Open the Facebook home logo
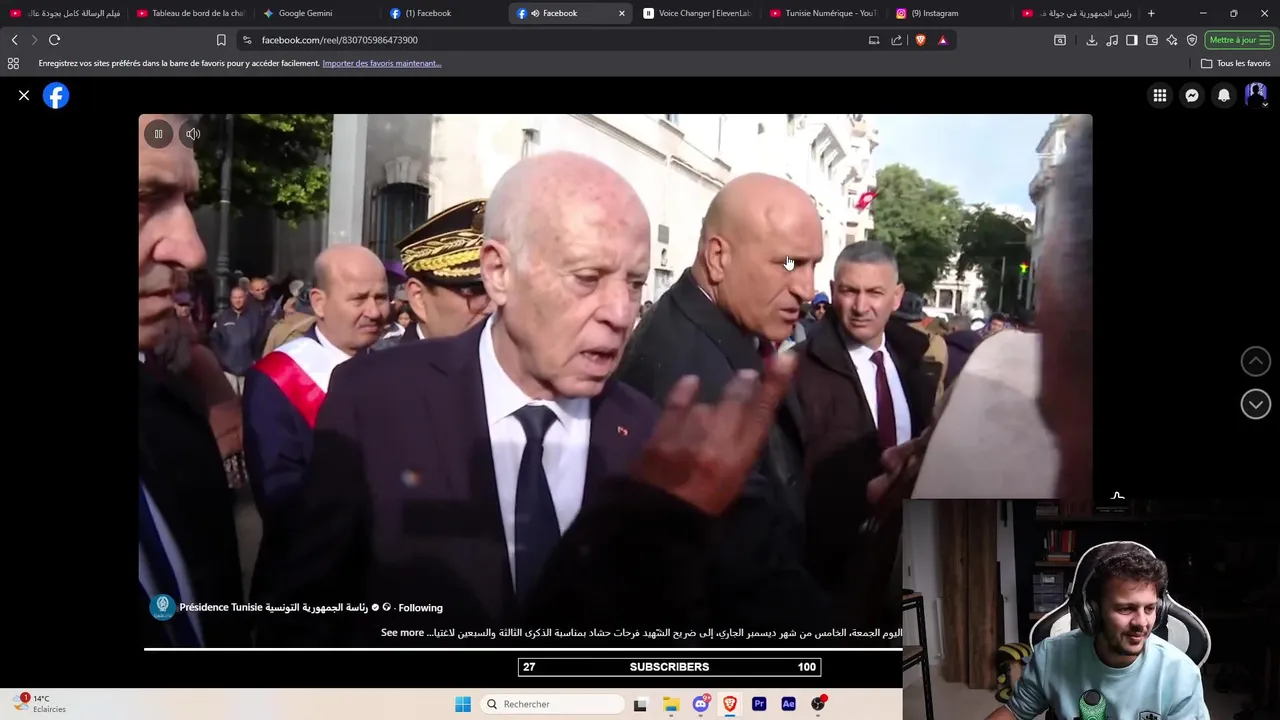The width and height of the screenshot is (1280, 720). click(56, 95)
